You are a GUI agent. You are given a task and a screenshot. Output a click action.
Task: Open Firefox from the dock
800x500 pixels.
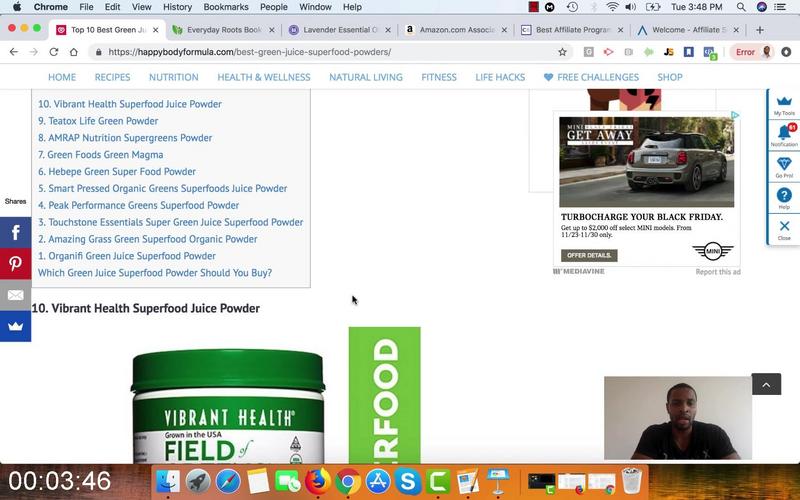pos(318,481)
